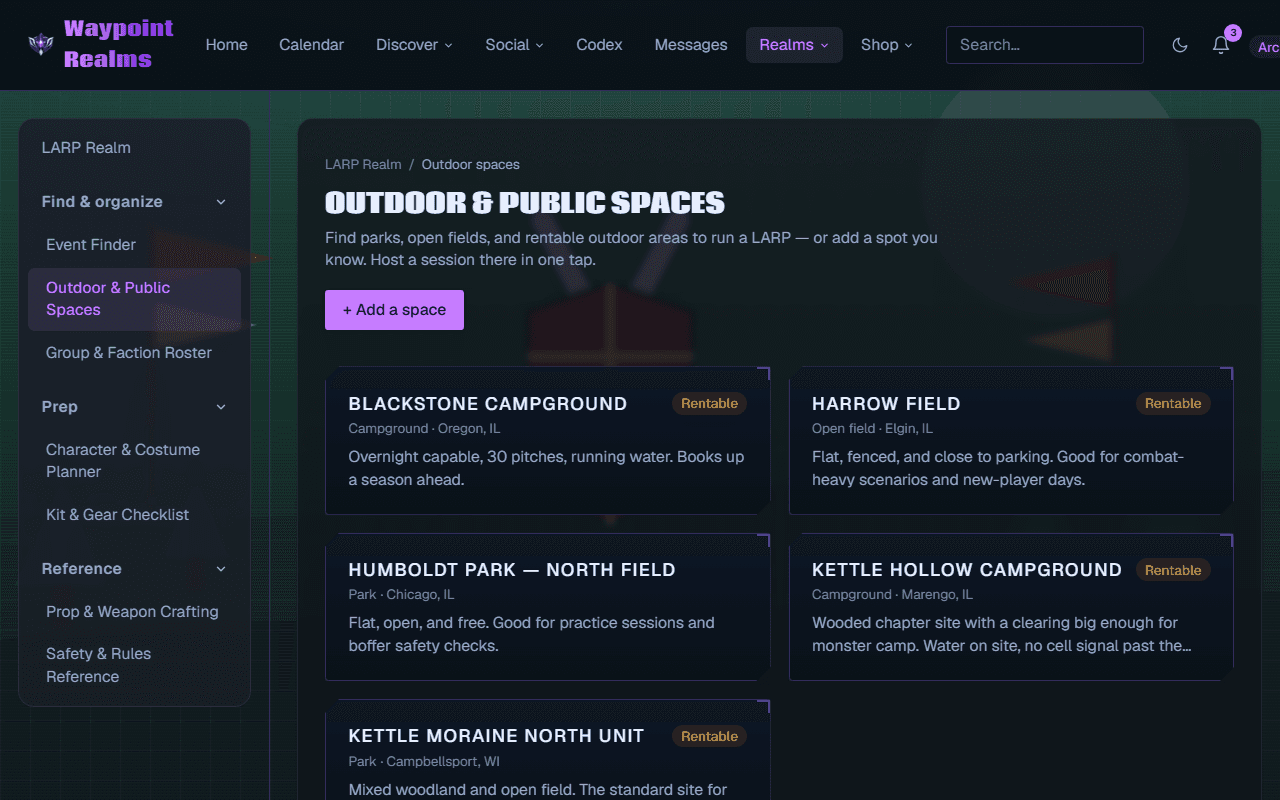The width and height of the screenshot is (1280, 800).
Task: Click the Waypoint Realms logo emblem
Action: pyautogui.click(x=41, y=44)
